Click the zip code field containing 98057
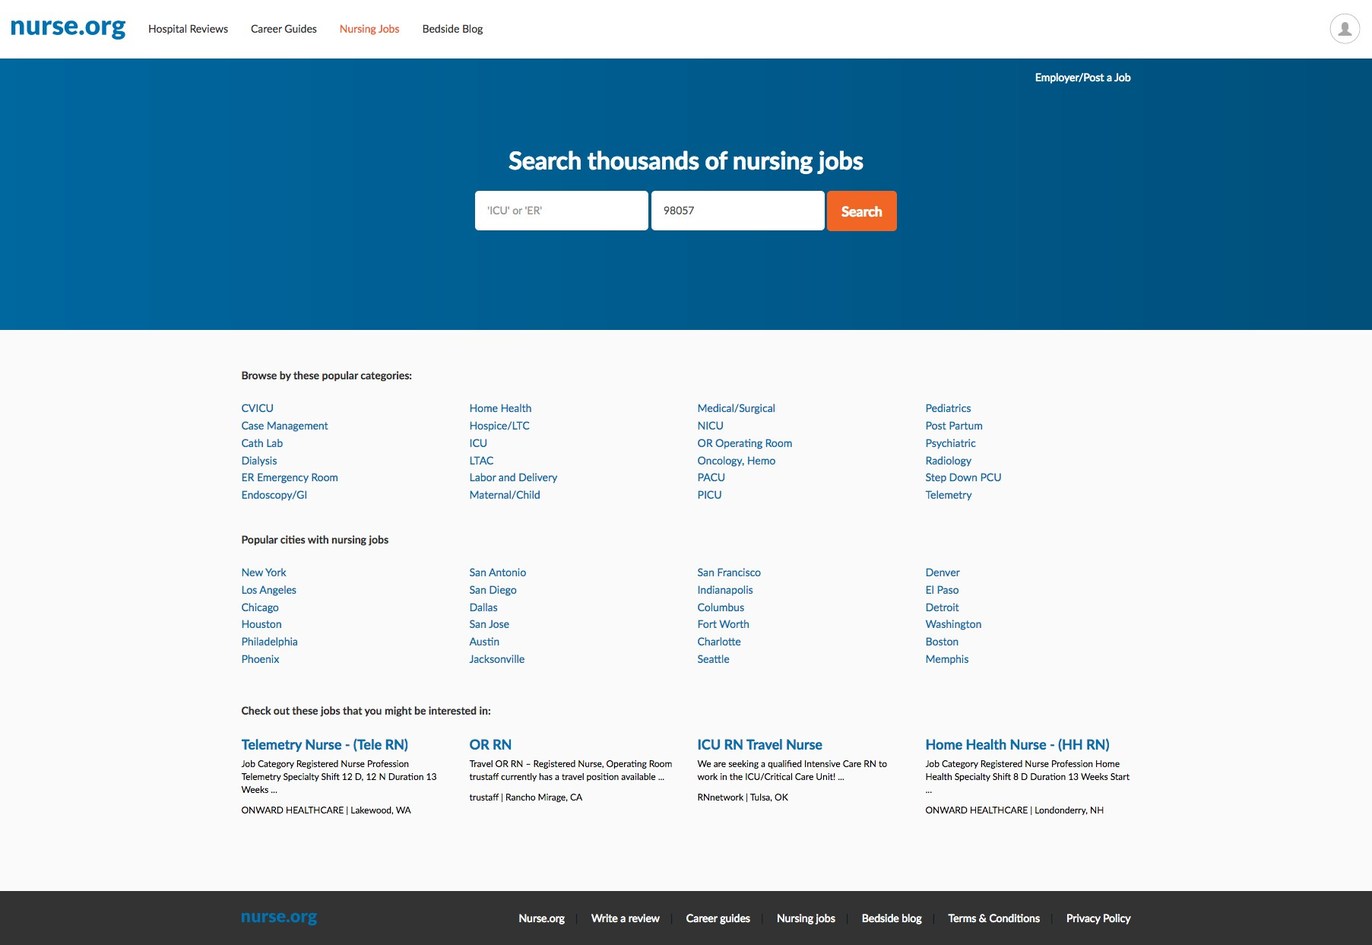This screenshot has height=945, width=1372. 737,210
